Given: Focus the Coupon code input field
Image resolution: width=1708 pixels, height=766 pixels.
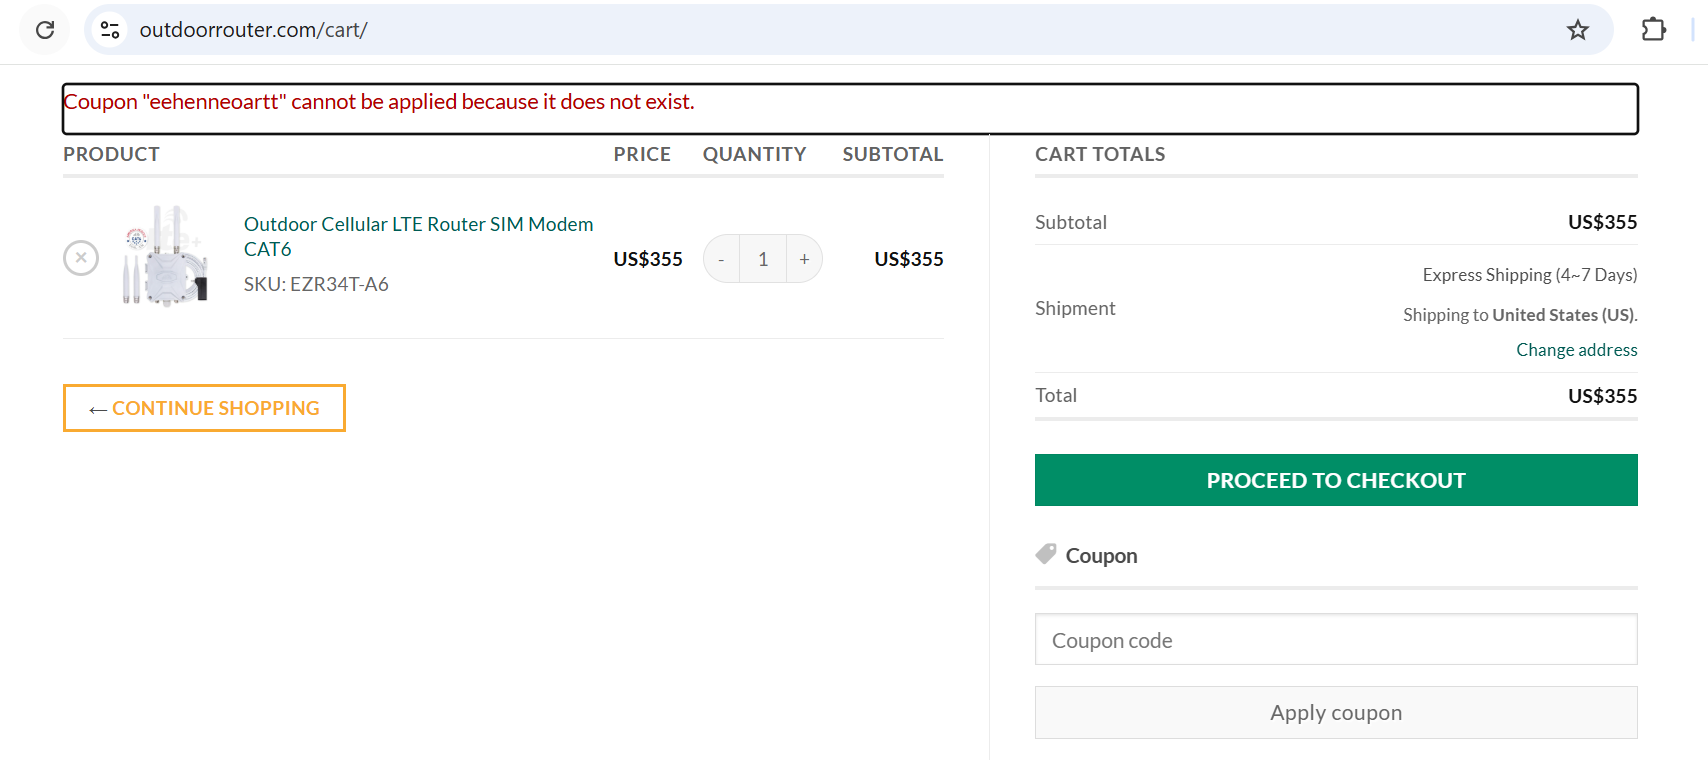Looking at the screenshot, I should click(x=1336, y=640).
